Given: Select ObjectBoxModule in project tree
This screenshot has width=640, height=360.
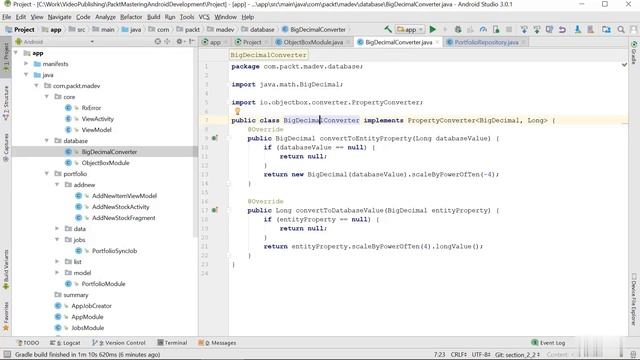Looking at the screenshot, I should tap(105, 162).
